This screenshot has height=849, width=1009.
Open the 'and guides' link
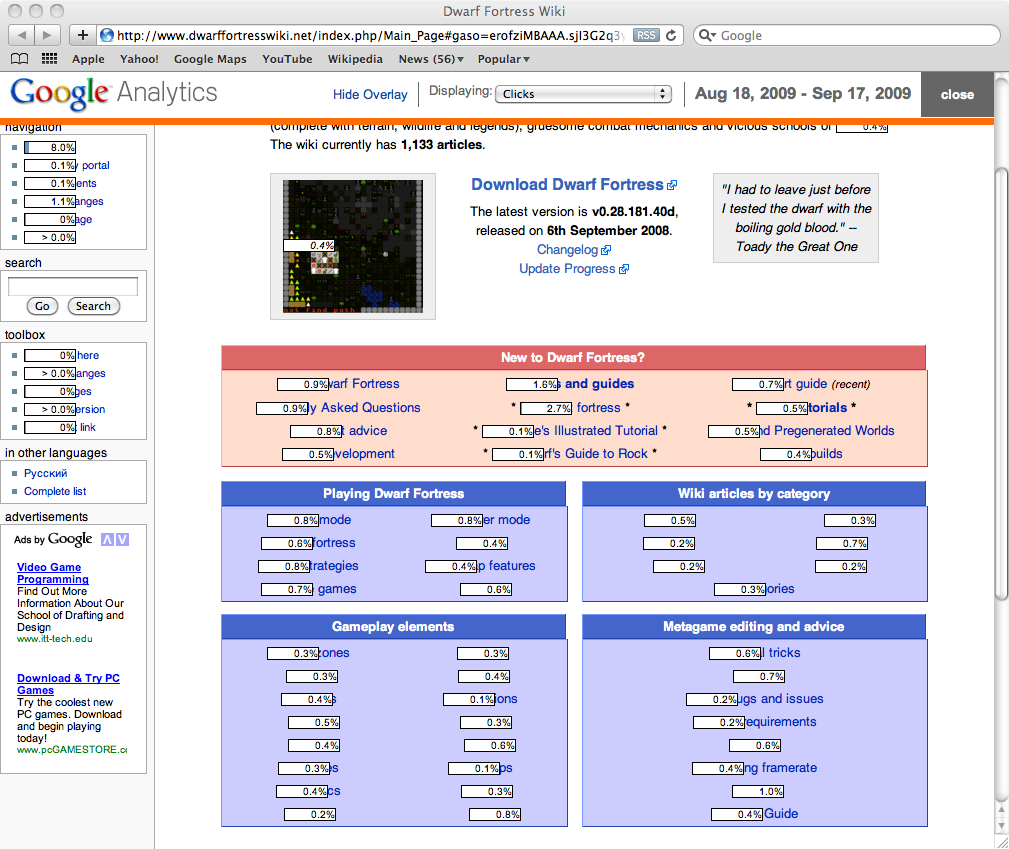[596, 384]
